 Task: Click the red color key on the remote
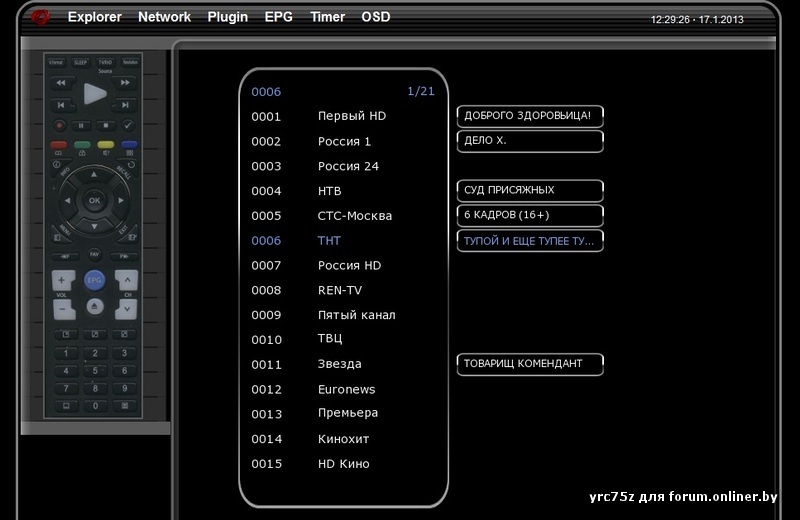click(59, 145)
